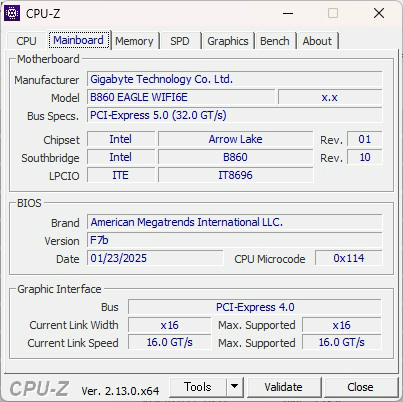Click the model revision field x.x
The height and width of the screenshot is (402, 403).
click(330, 97)
